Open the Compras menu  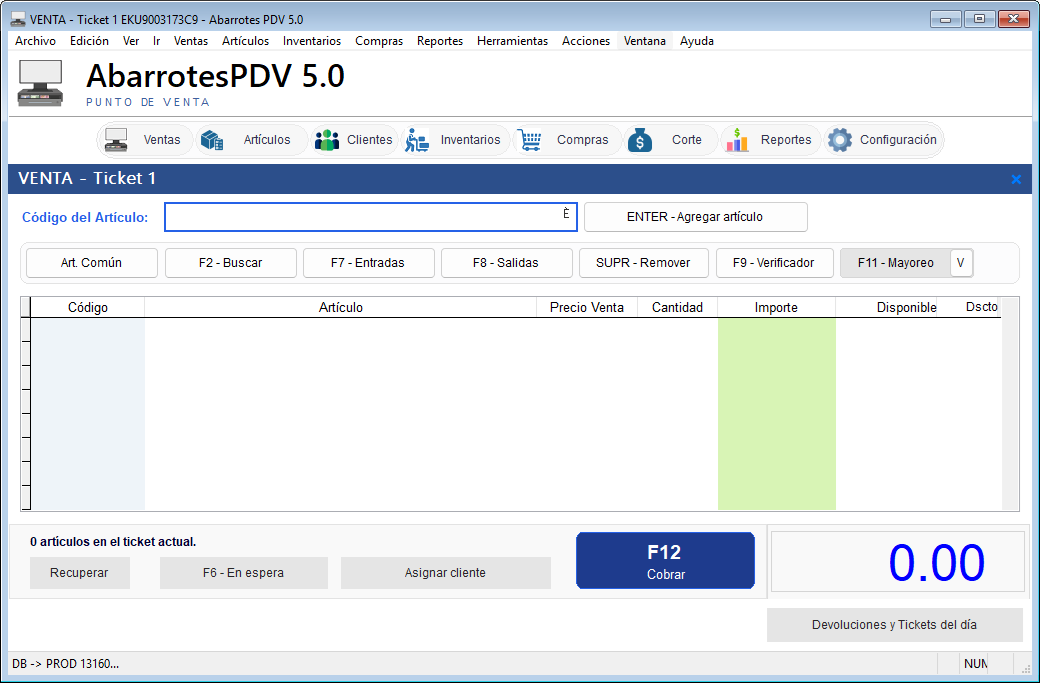tap(379, 41)
